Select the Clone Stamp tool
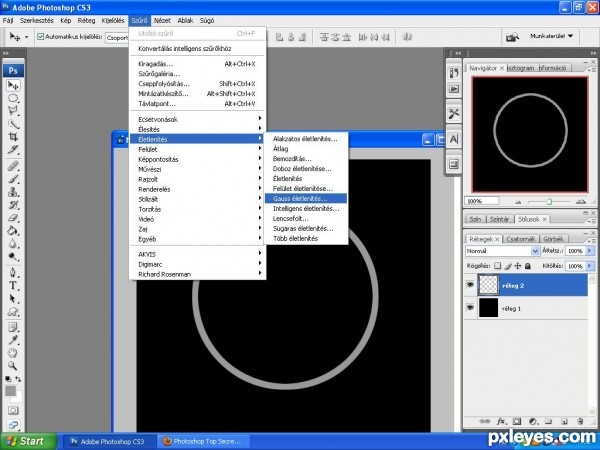The image size is (600, 450). click(13, 192)
